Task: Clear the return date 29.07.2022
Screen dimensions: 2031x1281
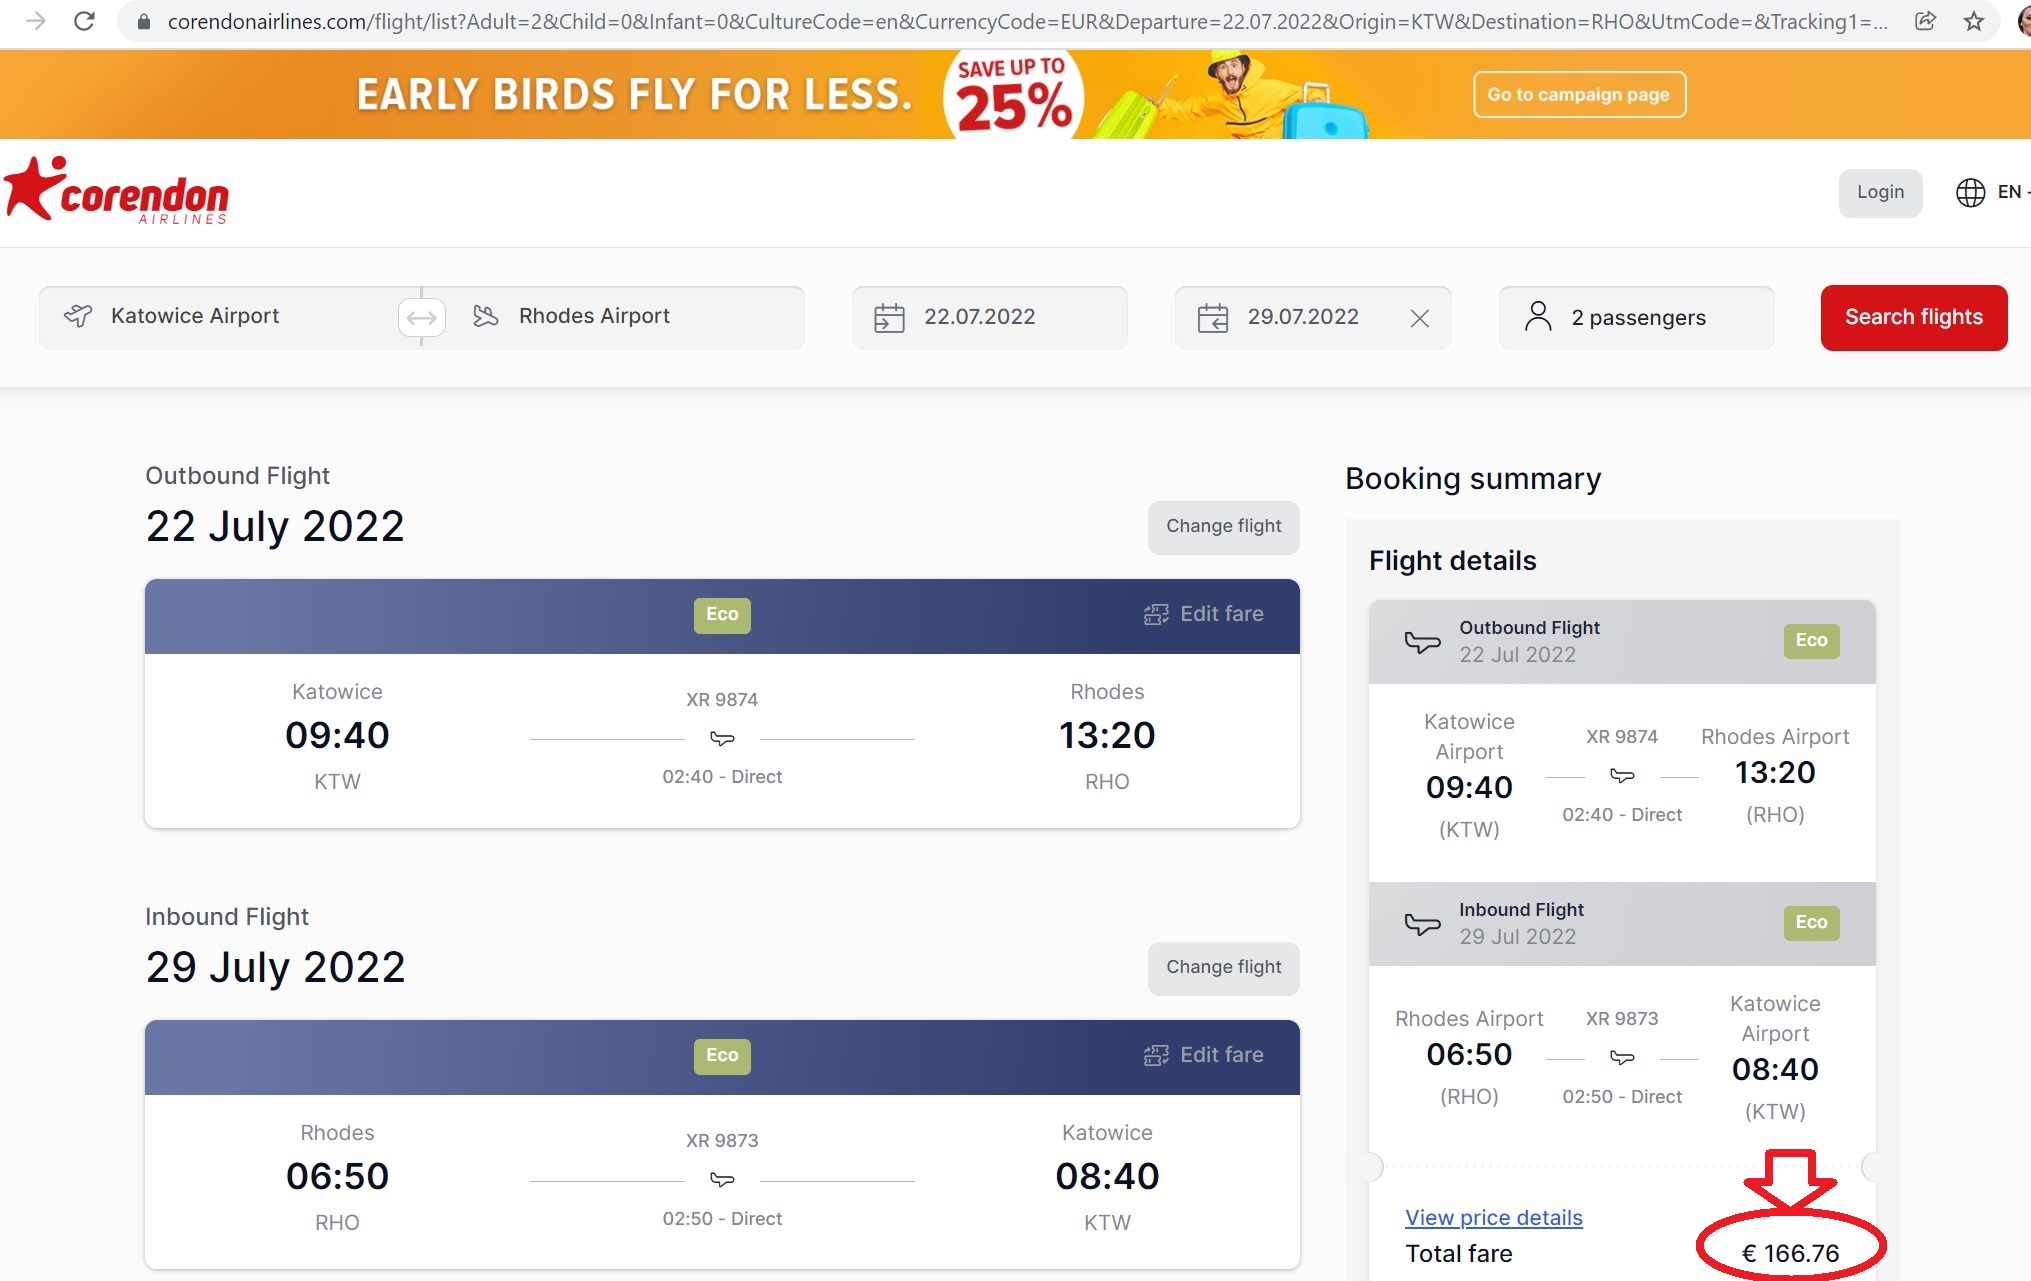Action: 1419,318
